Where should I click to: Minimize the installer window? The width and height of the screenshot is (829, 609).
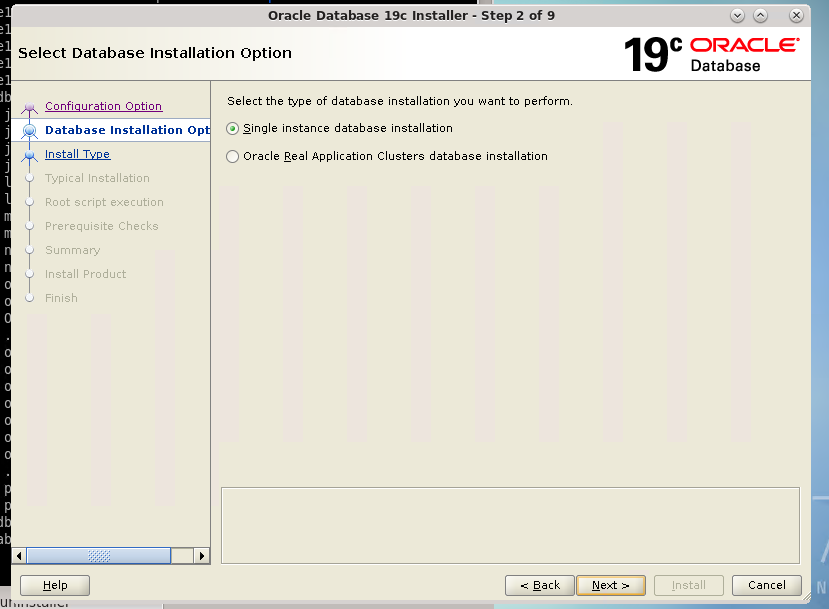(737, 16)
